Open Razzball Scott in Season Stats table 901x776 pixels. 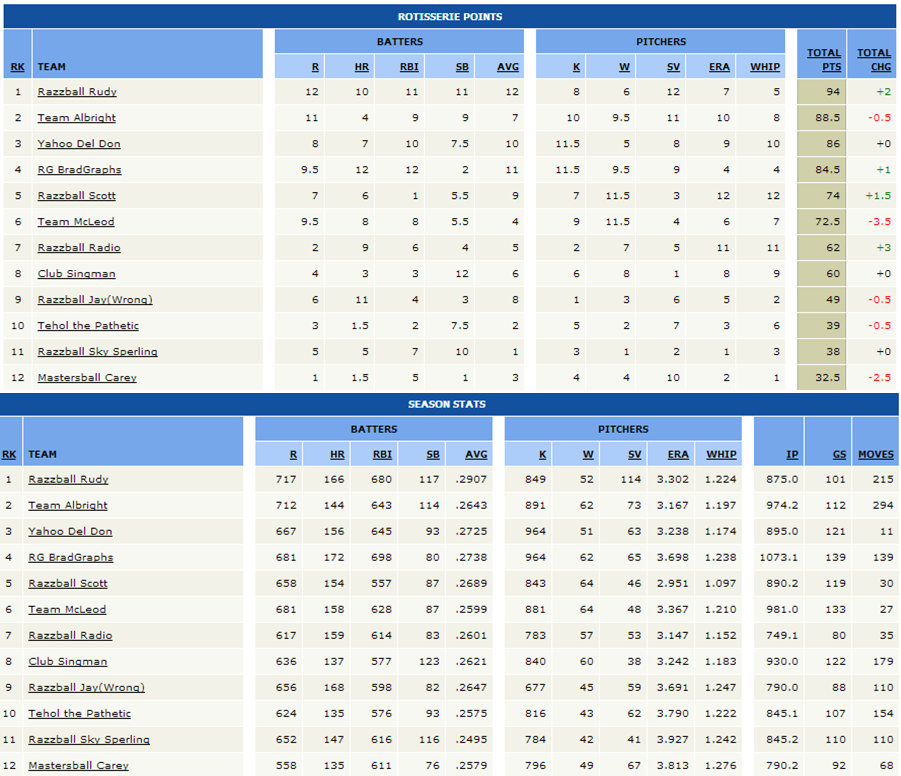[68, 583]
